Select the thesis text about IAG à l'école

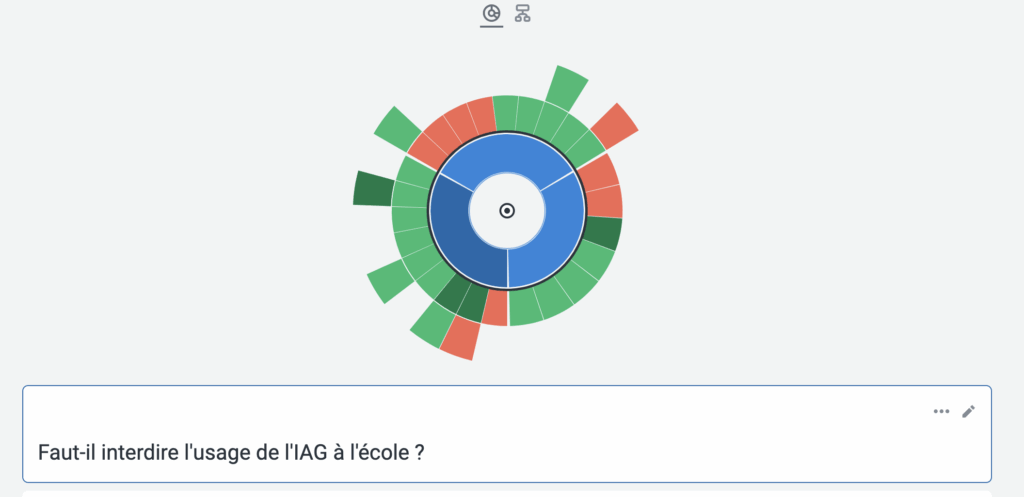(x=231, y=452)
